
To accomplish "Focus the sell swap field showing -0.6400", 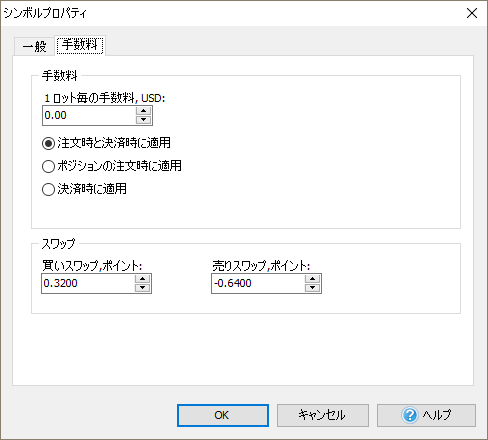I will [x=258, y=283].
